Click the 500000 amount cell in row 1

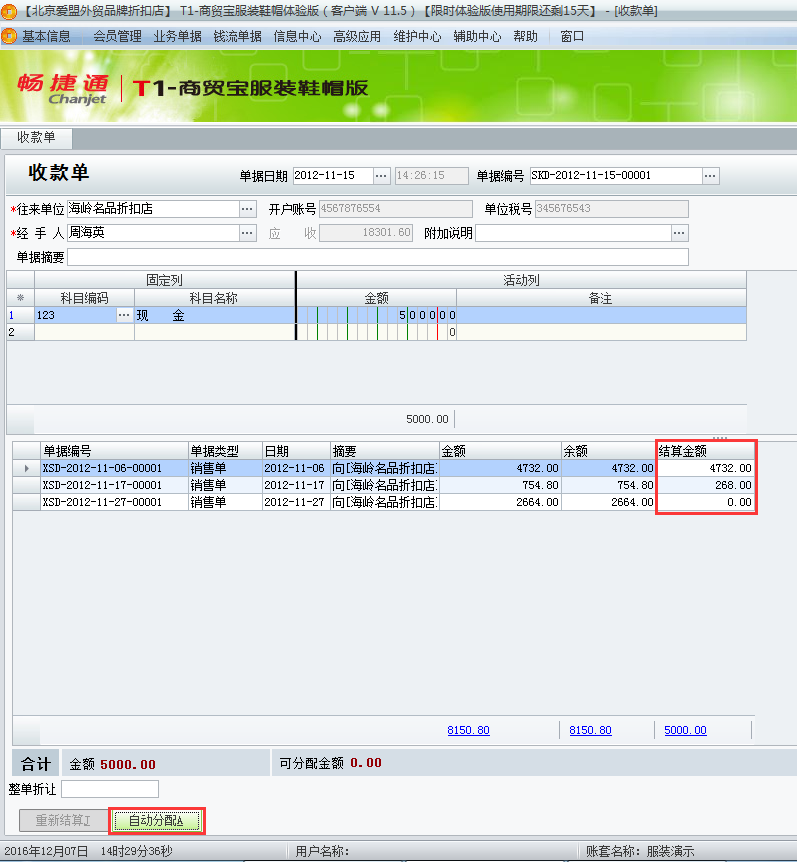pyautogui.click(x=377, y=315)
